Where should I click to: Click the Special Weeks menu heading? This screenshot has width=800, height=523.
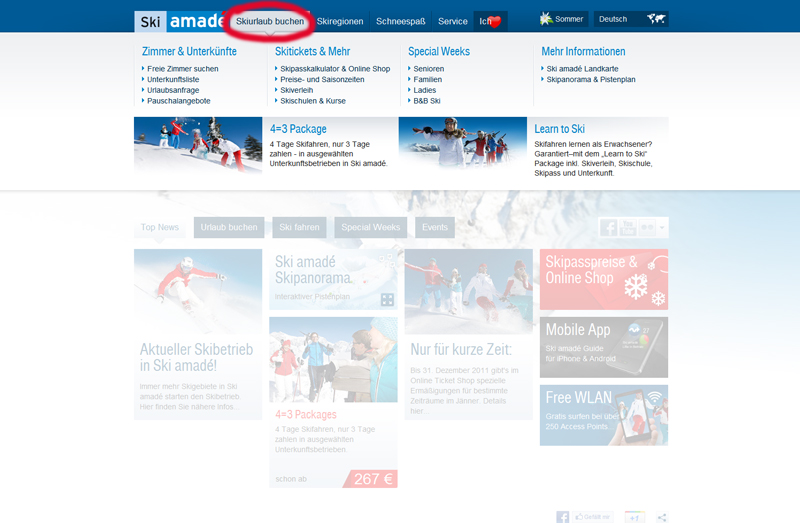(x=439, y=52)
